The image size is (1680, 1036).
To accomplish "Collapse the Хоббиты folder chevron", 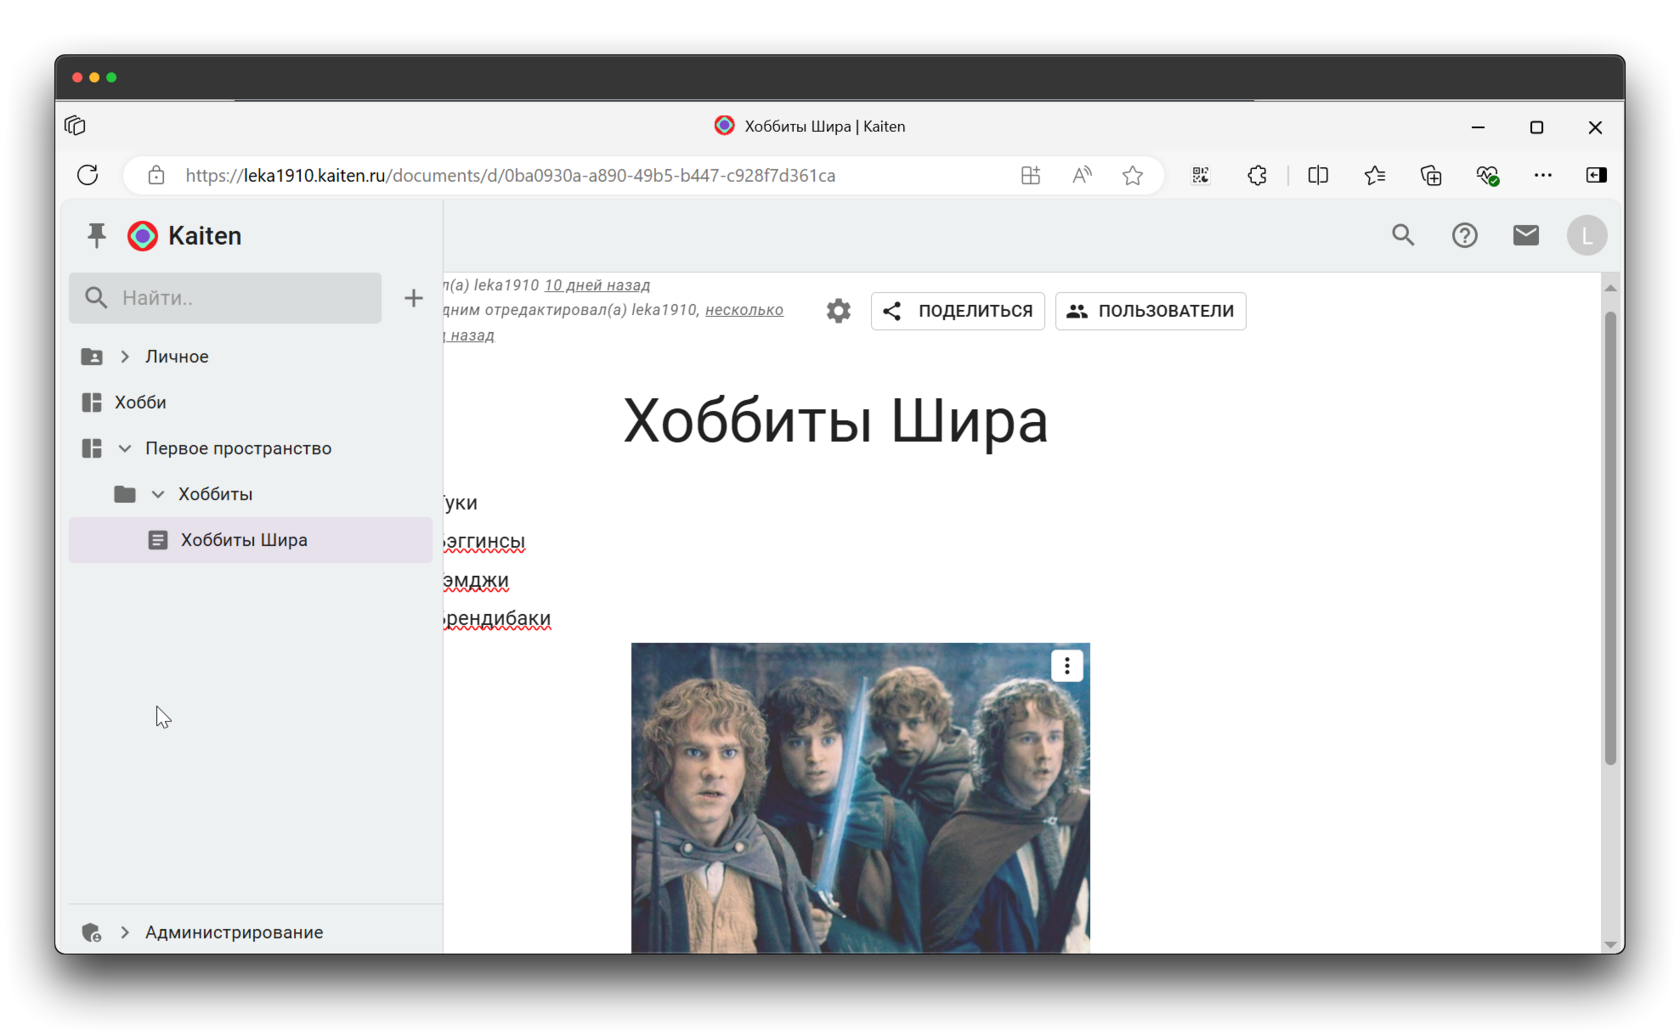I will pos(158,494).
